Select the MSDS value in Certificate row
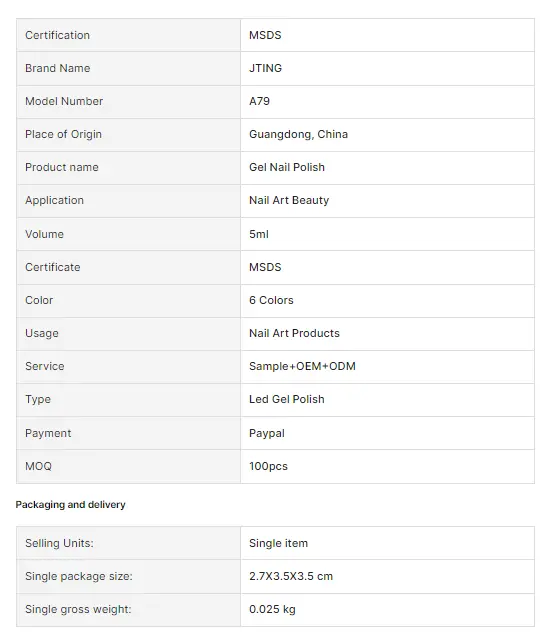This screenshot has width=546, height=641. point(265,267)
